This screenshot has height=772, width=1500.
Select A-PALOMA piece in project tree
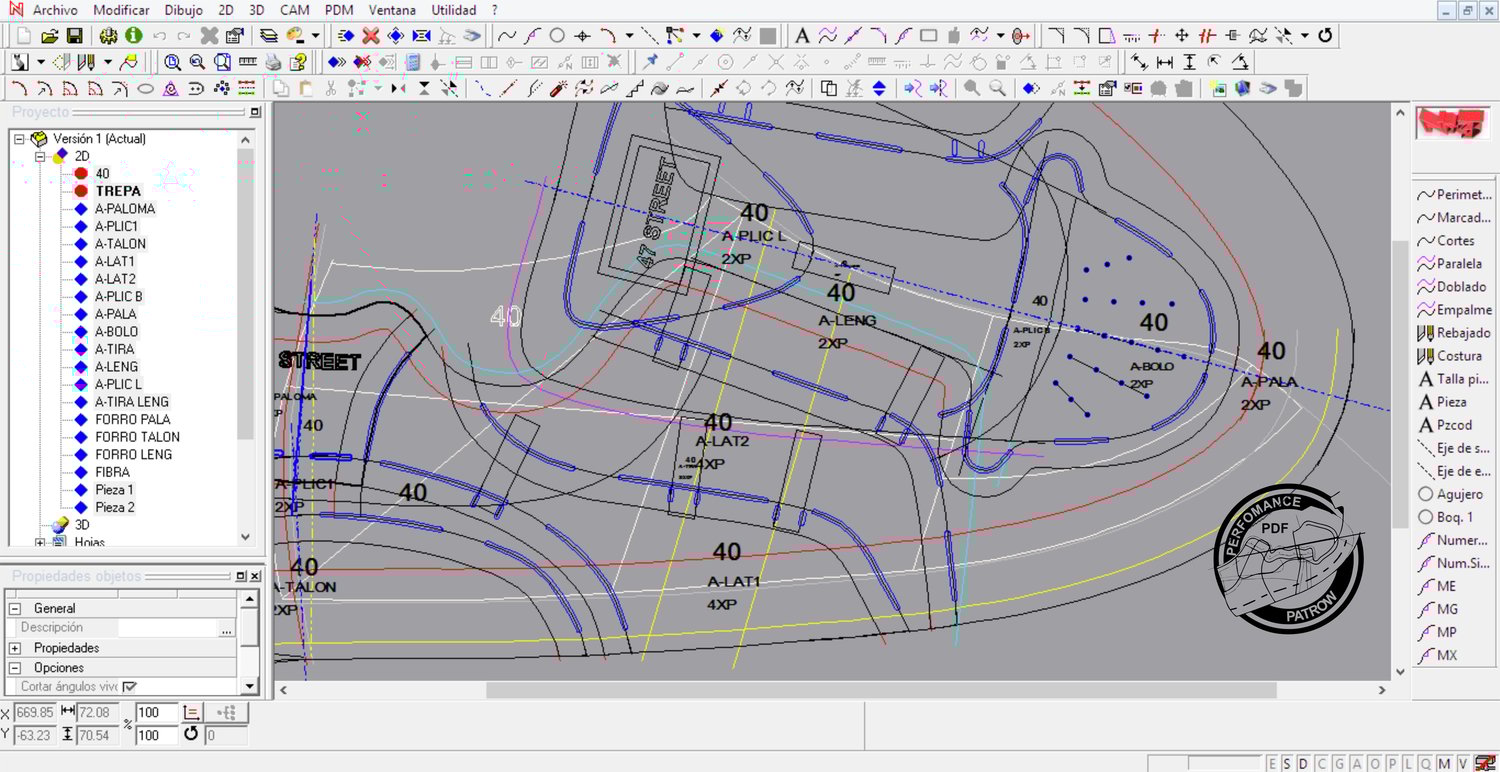pyautogui.click(x=125, y=209)
